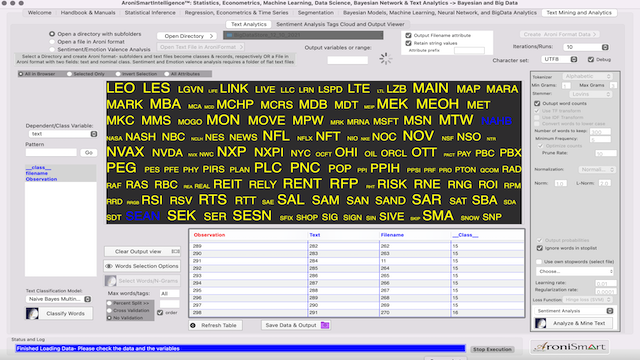Screen dimensions: 640x360
Task: Click the moon icon beside Analyze & Mine Text
Action: click(x=541, y=323)
